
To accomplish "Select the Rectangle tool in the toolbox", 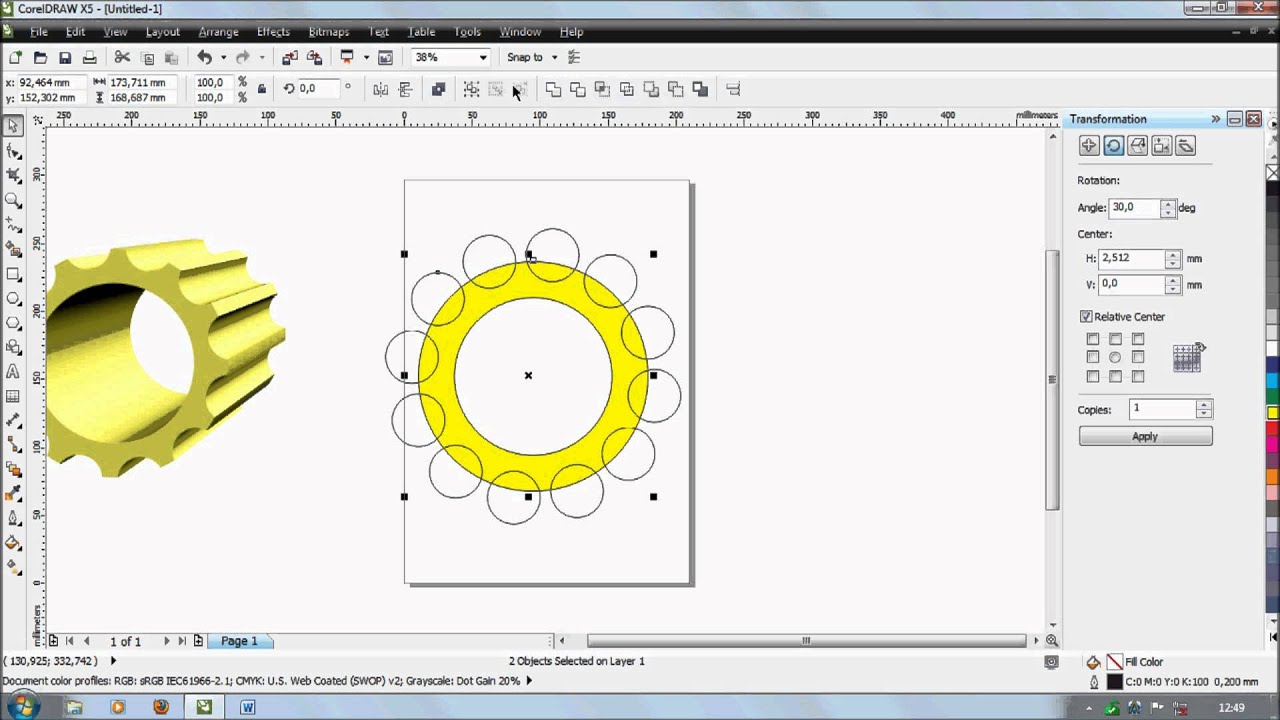I will coord(13,273).
